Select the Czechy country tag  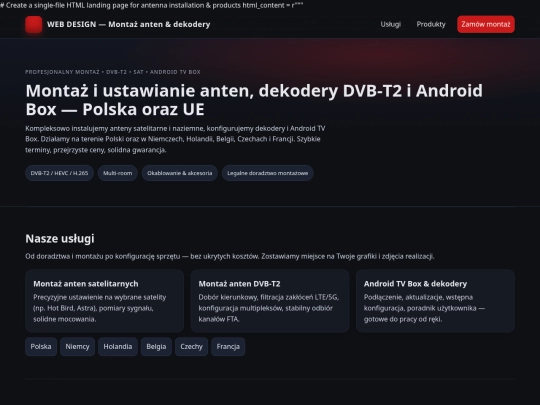click(x=191, y=346)
